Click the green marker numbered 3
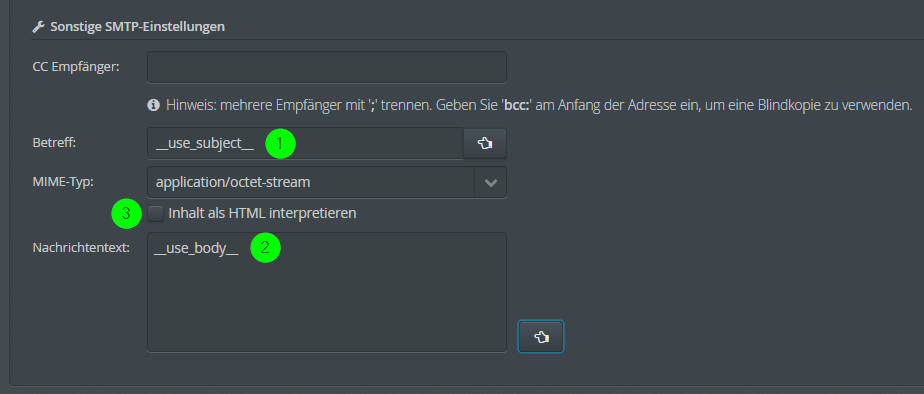This screenshot has width=924, height=394. tap(126, 214)
